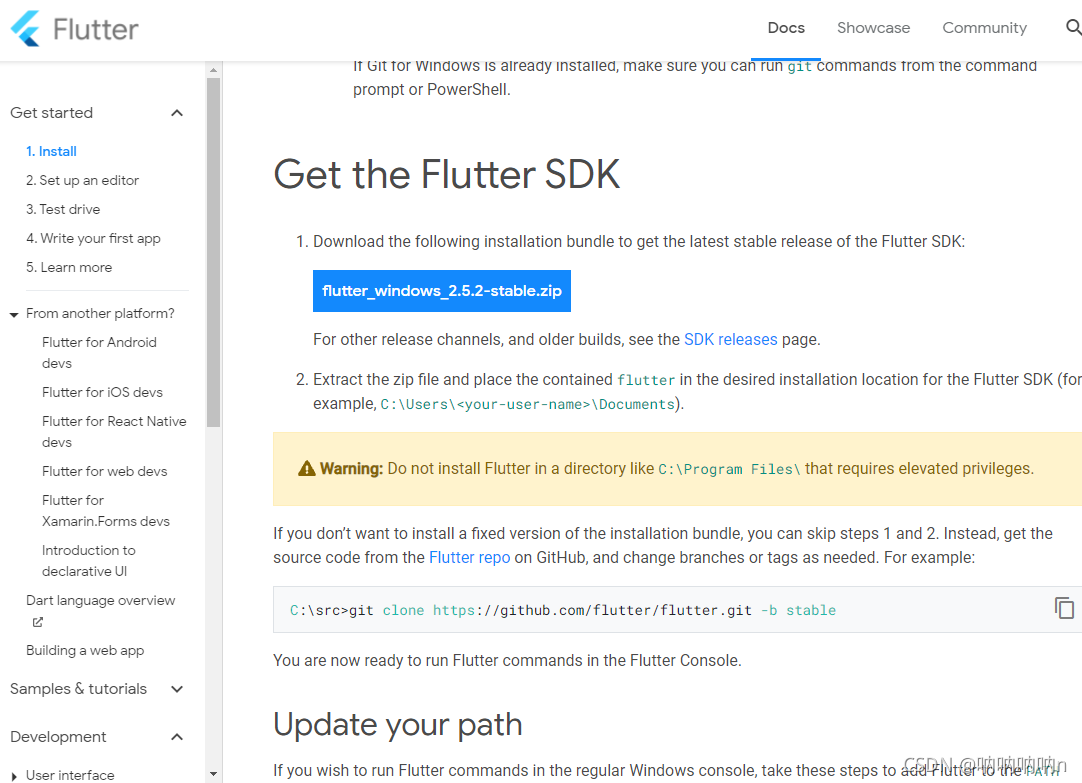The width and height of the screenshot is (1082, 783).
Task: Click the Flutter wordmark text
Action: tap(96, 30)
